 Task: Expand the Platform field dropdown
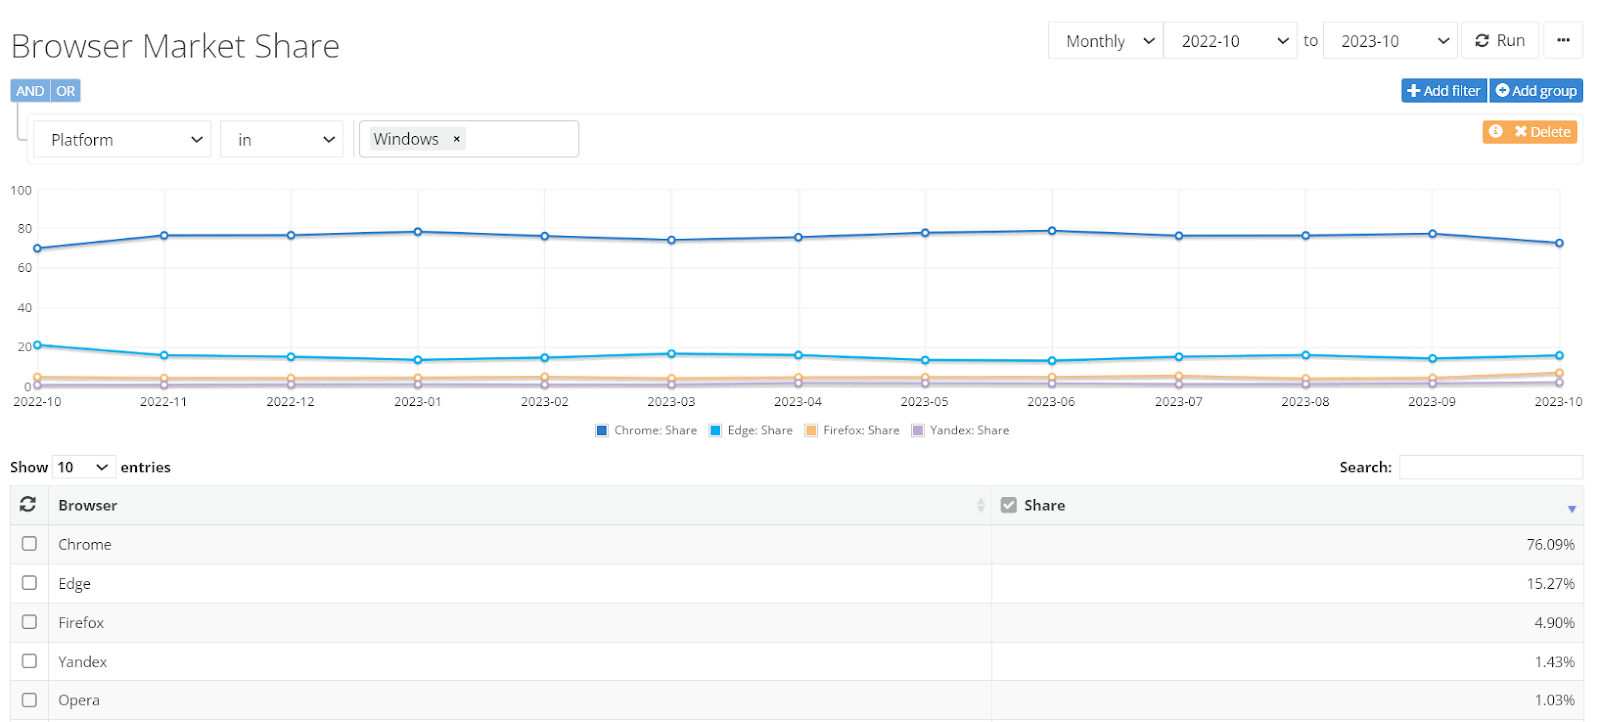[123, 140]
